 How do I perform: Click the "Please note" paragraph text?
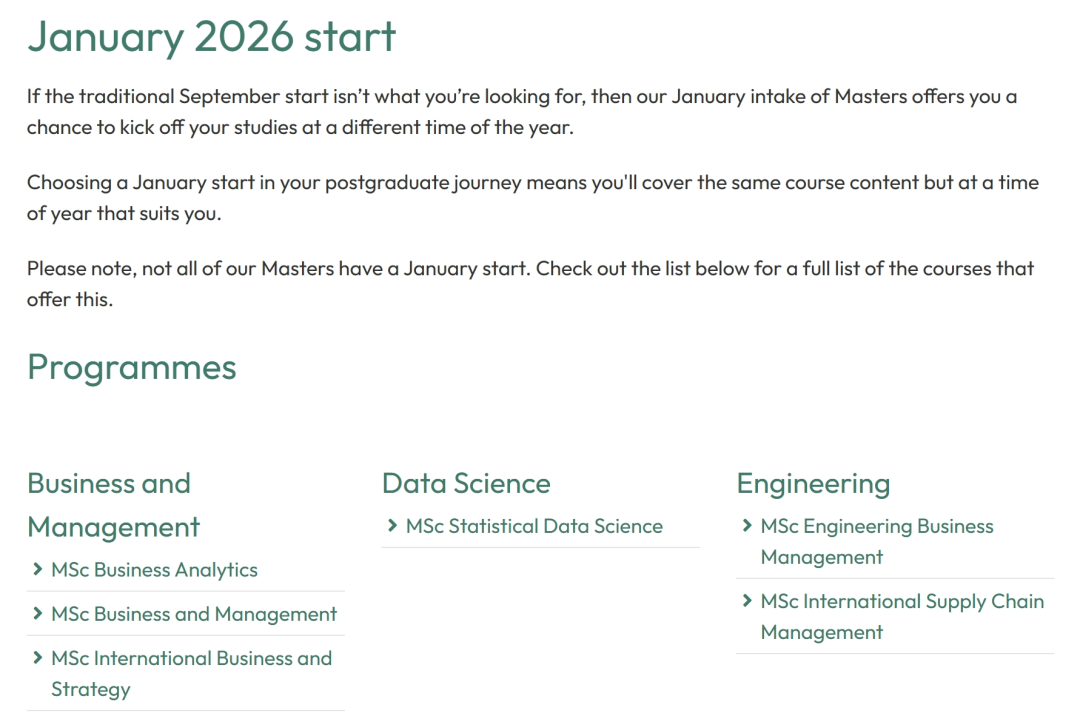click(530, 283)
